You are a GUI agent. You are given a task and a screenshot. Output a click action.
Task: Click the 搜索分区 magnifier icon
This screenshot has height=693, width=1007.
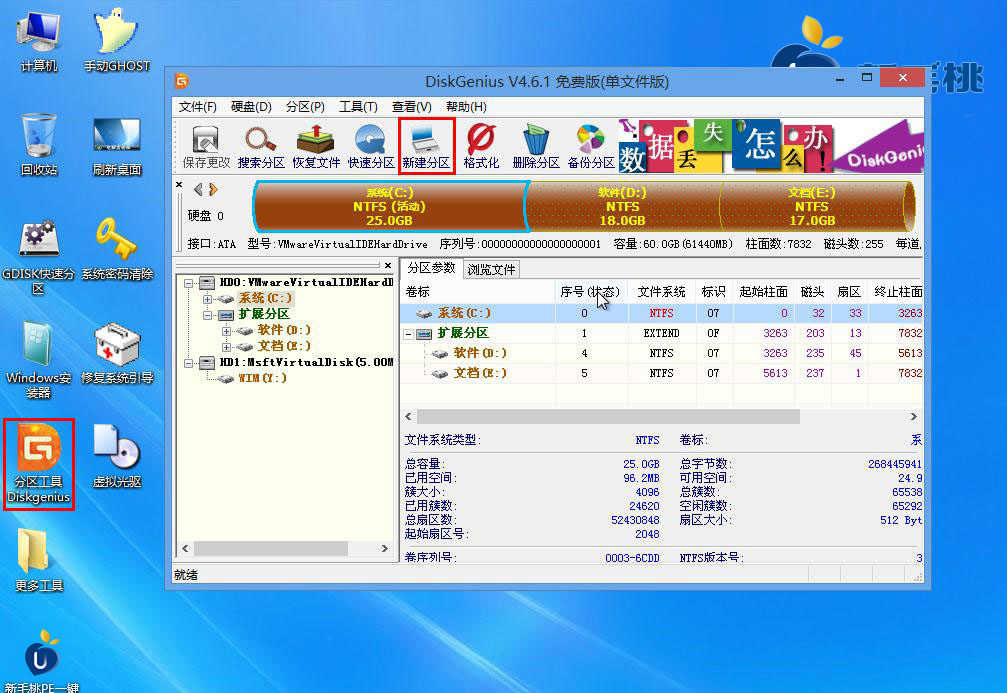point(261,146)
